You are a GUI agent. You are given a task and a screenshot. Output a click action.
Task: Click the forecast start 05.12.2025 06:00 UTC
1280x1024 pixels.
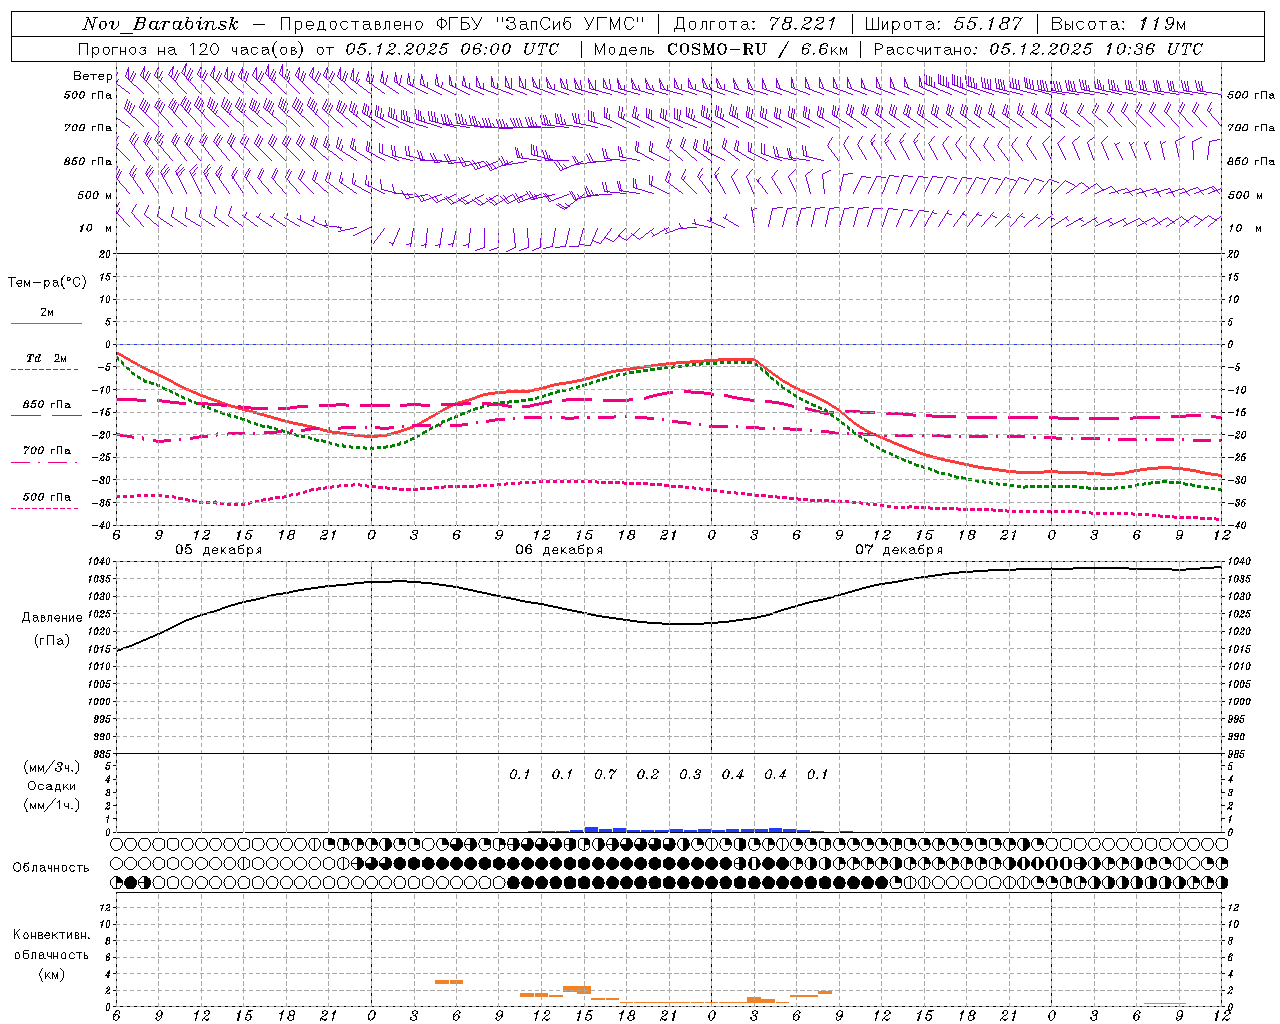[x=452, y=49]
